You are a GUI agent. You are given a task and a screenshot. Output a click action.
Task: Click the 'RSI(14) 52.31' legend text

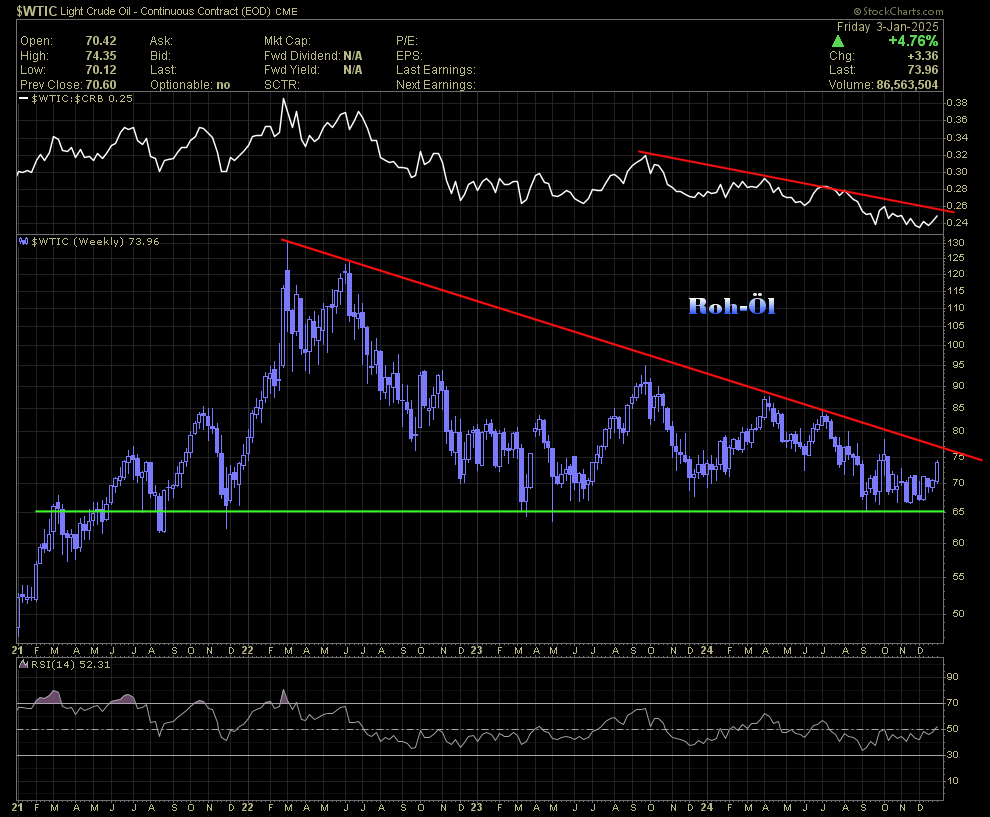(71, 664)
